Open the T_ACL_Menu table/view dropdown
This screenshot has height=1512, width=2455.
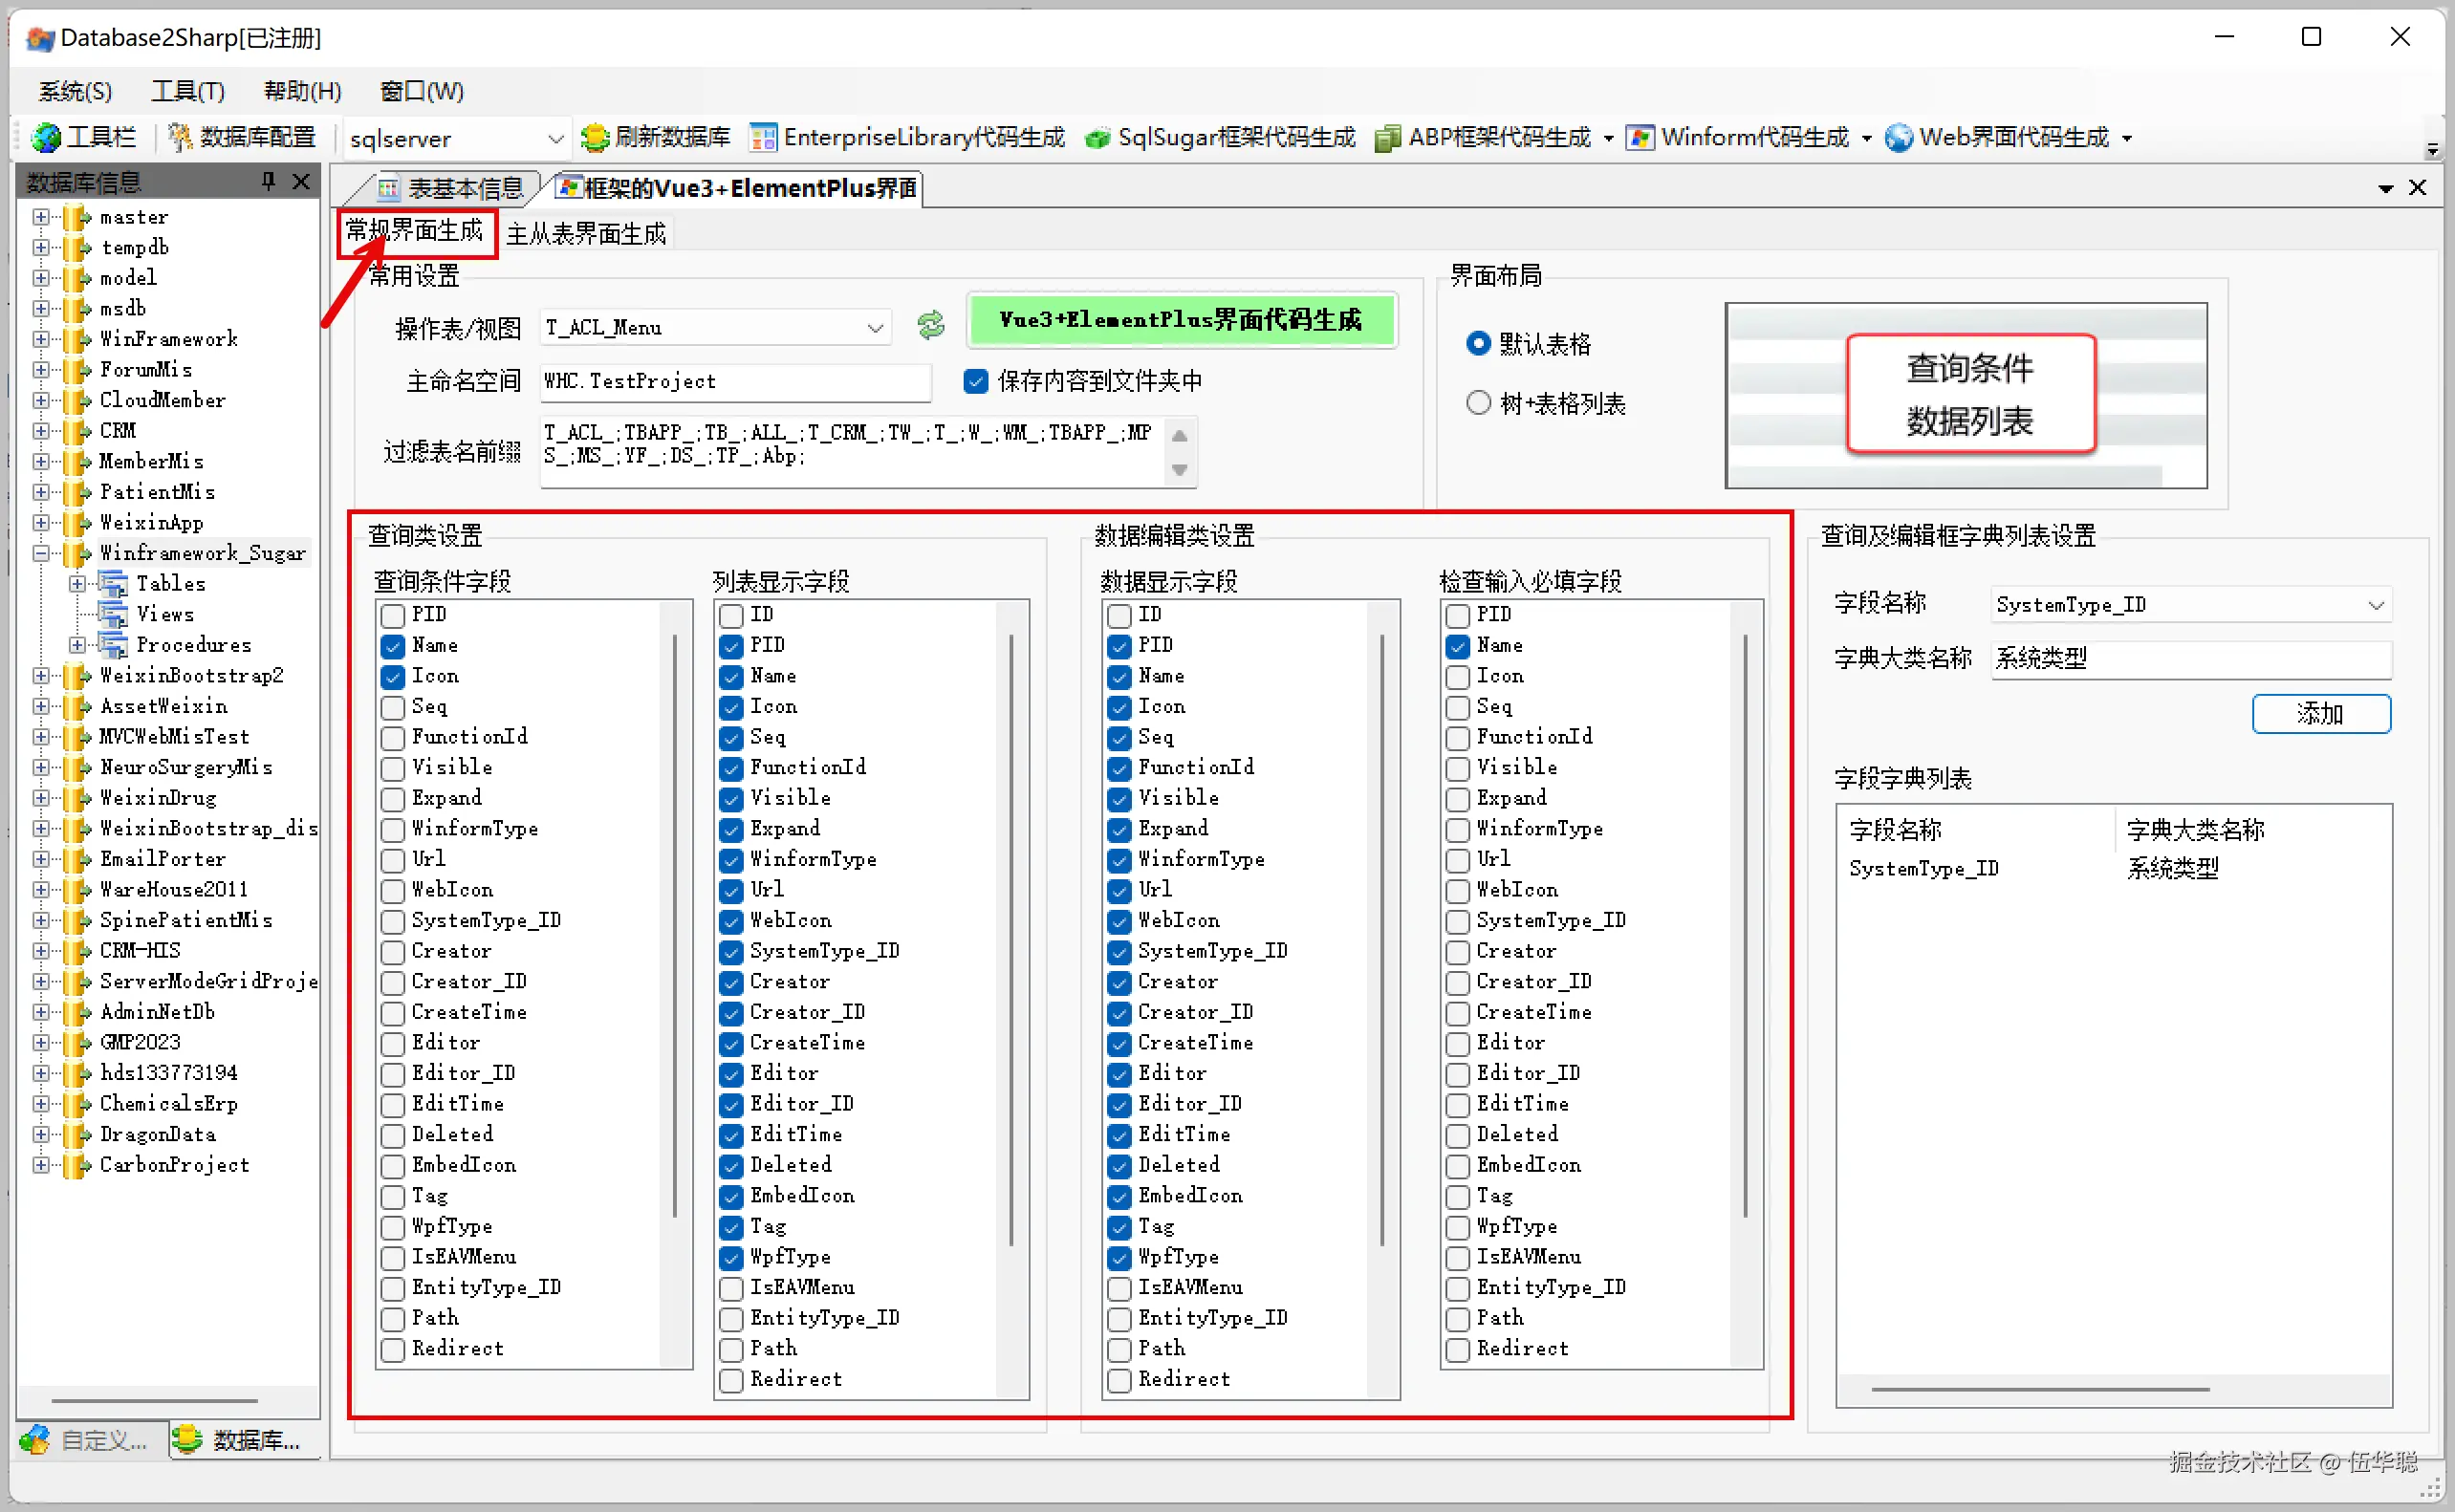click(875, 328)
